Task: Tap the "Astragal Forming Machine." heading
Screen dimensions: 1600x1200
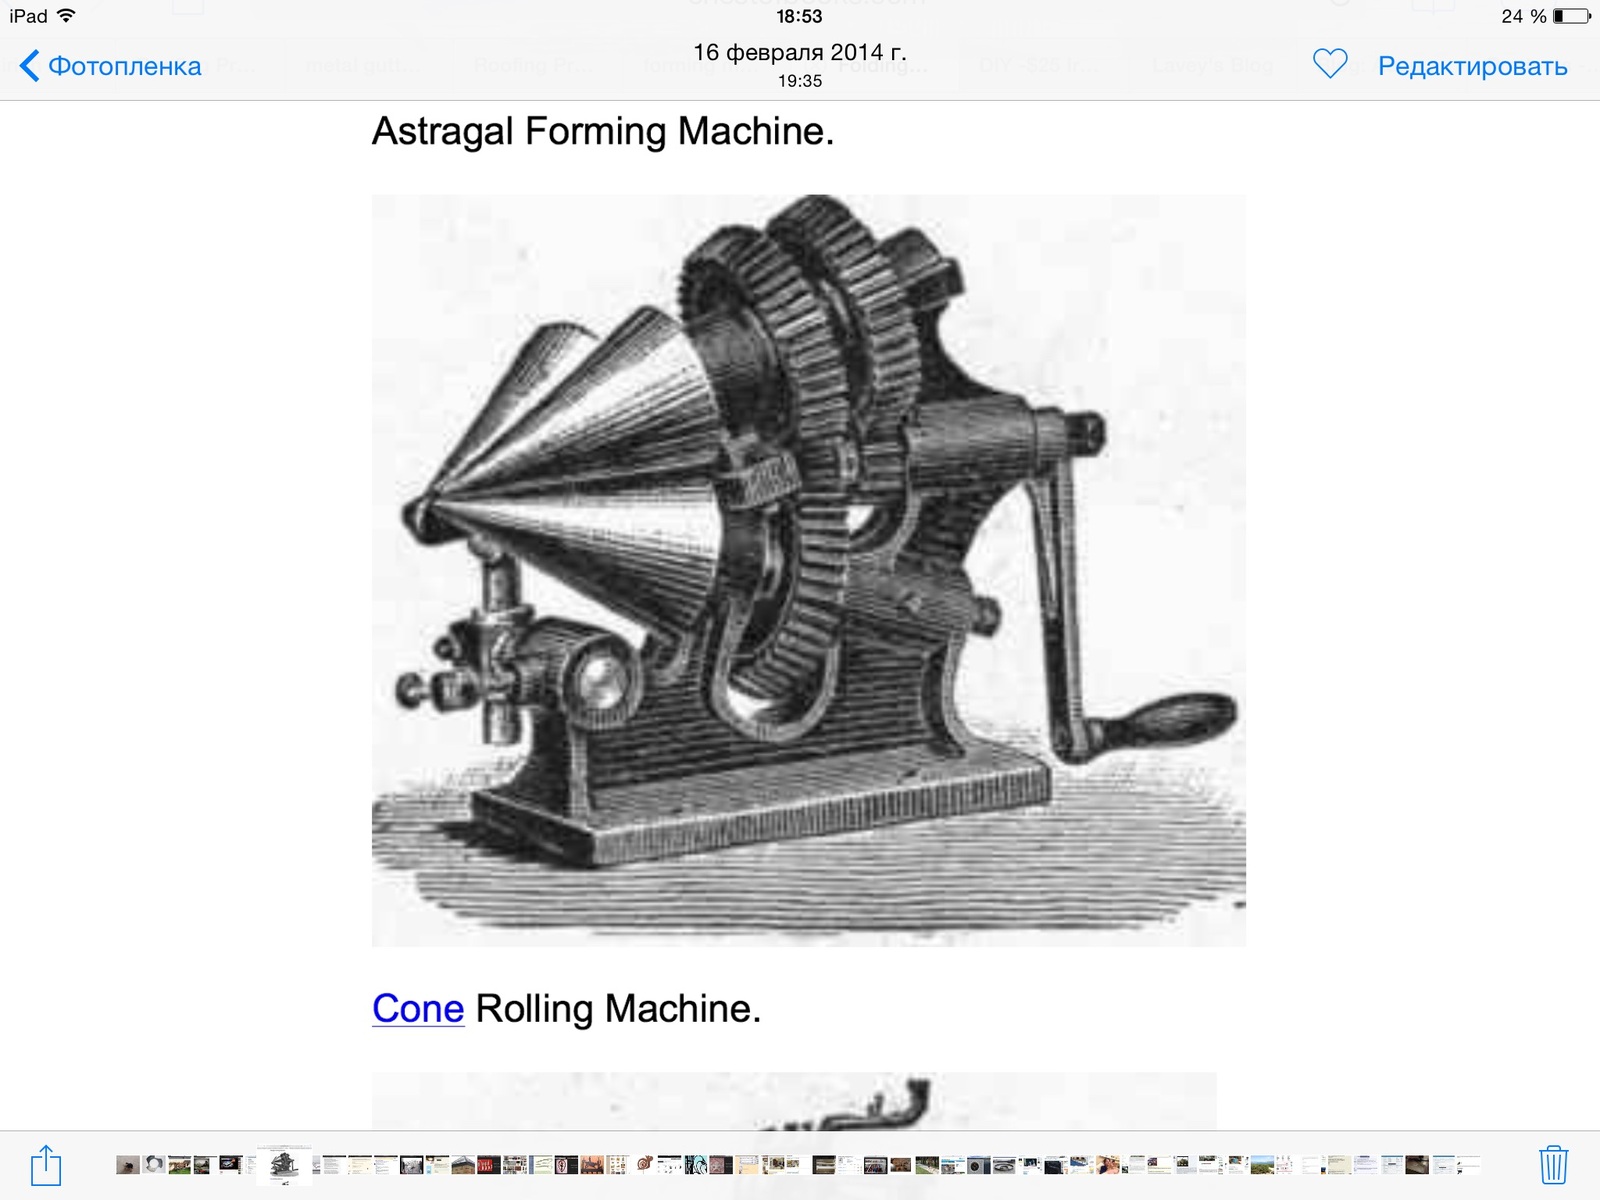Action: point(603,131)
